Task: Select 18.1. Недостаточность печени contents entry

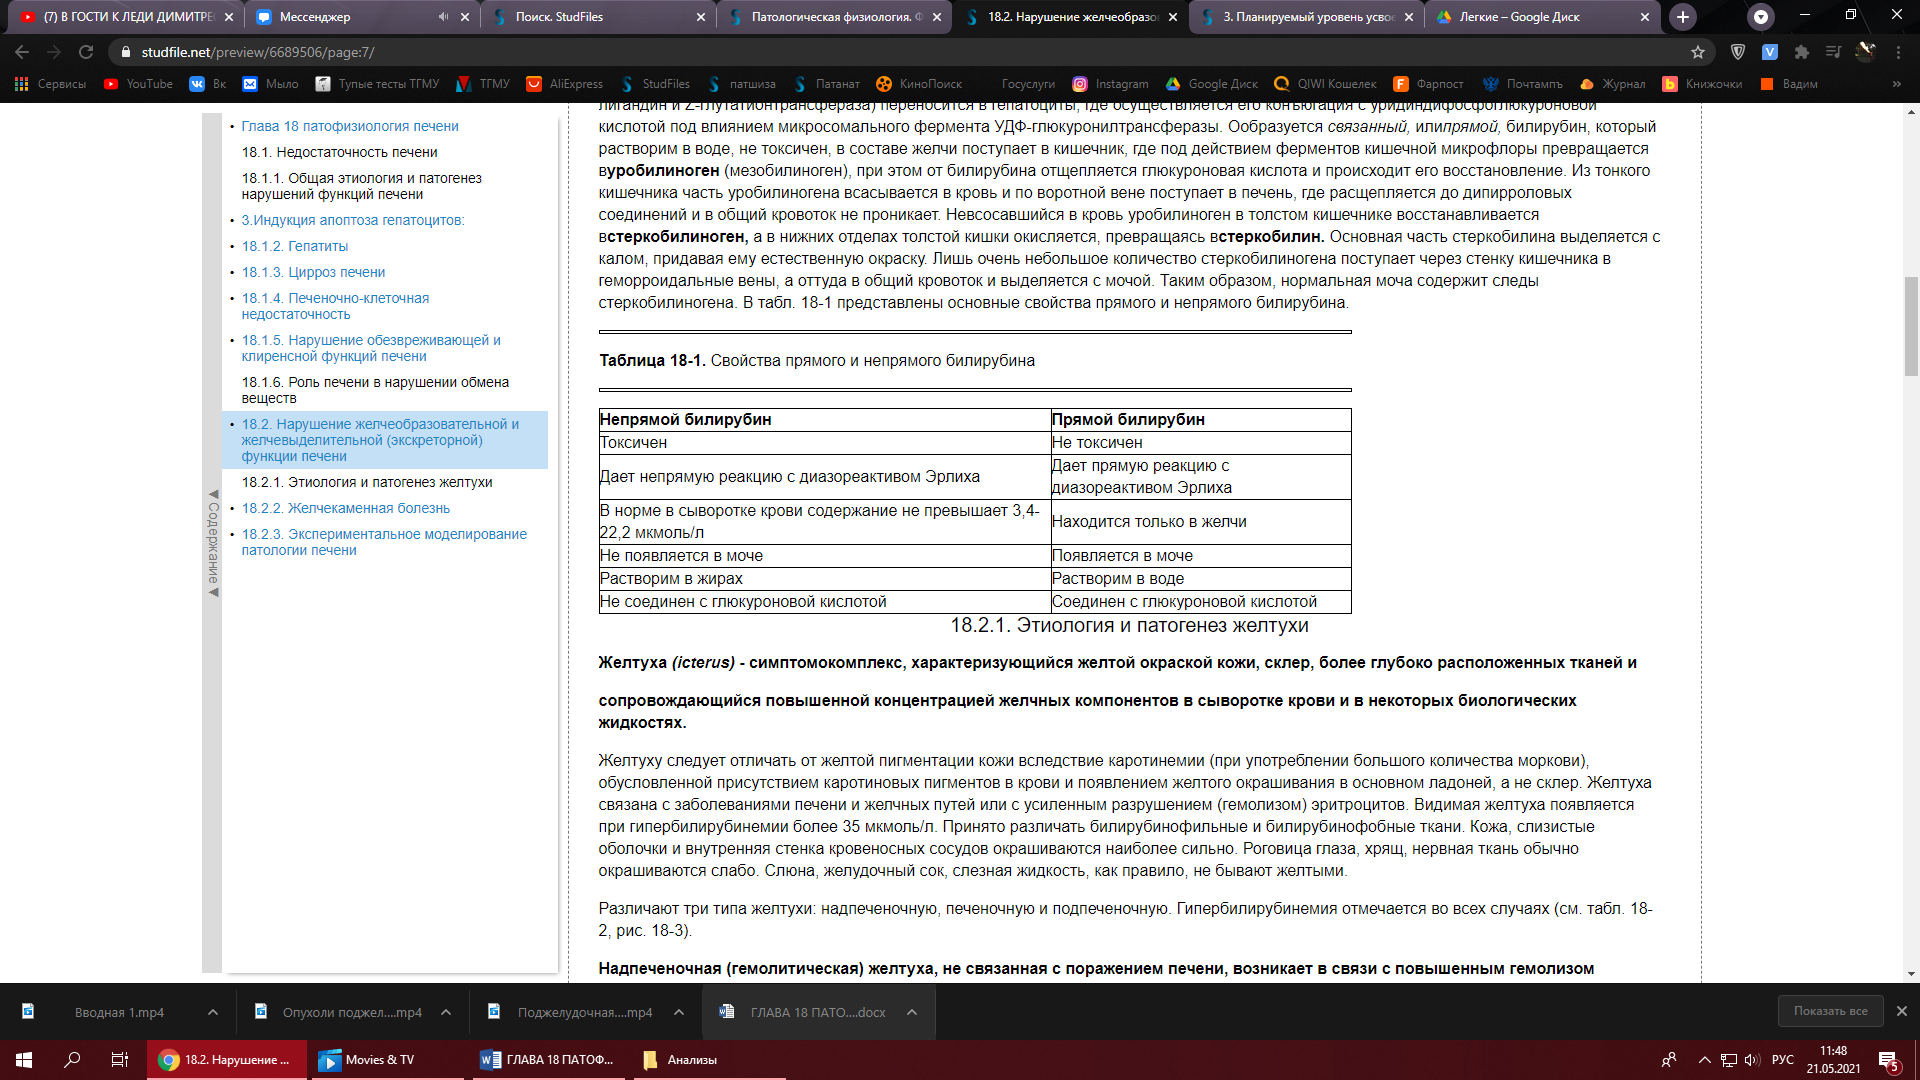Action: click(x=340, y=152)
